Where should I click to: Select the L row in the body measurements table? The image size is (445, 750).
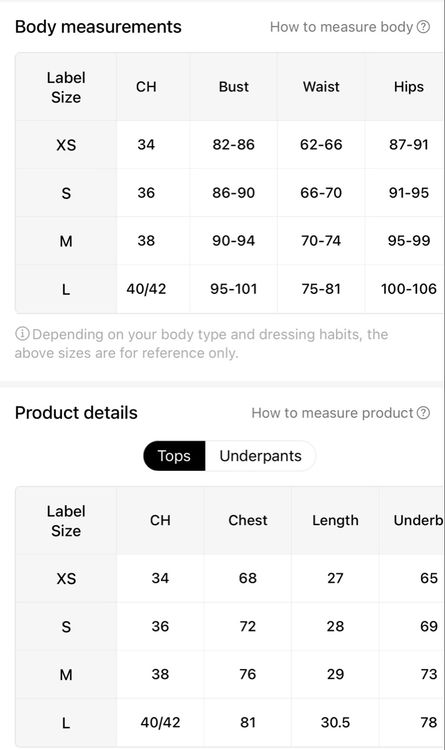pyautogui.click(x=230, y=289)
